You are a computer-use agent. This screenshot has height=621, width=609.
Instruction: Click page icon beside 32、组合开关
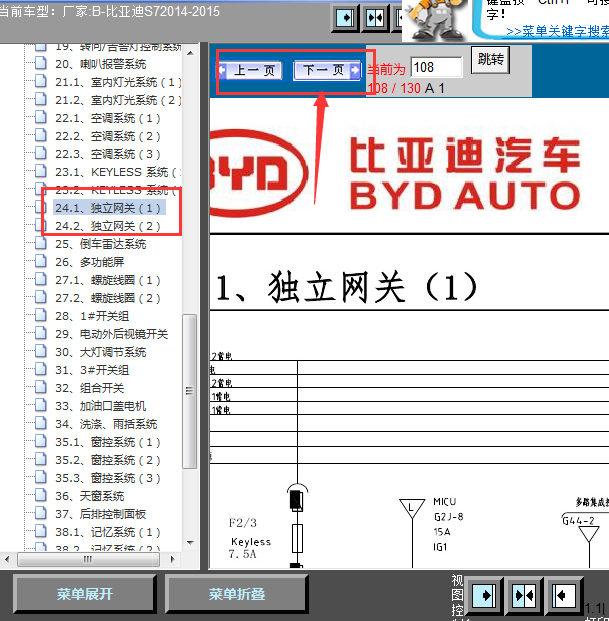(x=40, y=387)
